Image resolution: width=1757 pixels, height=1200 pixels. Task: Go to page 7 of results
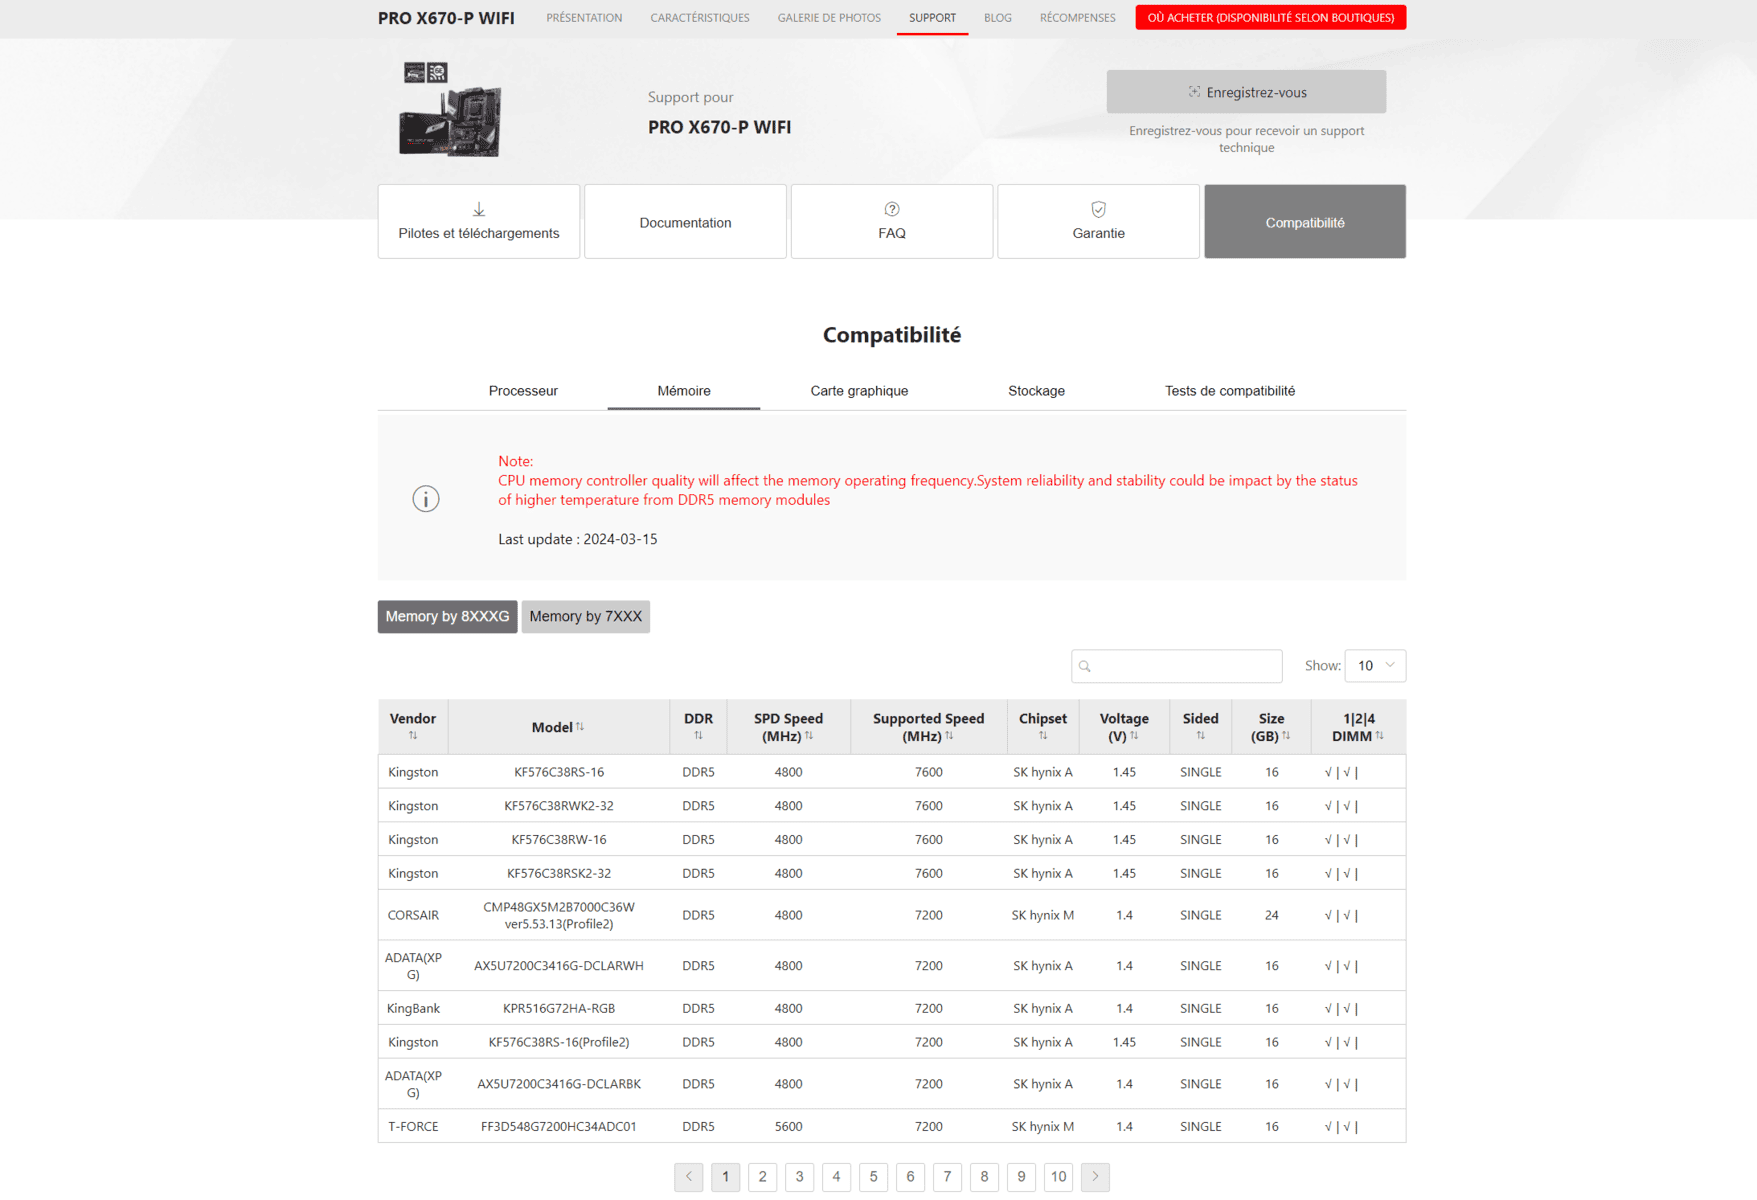tap(947, 1177)
